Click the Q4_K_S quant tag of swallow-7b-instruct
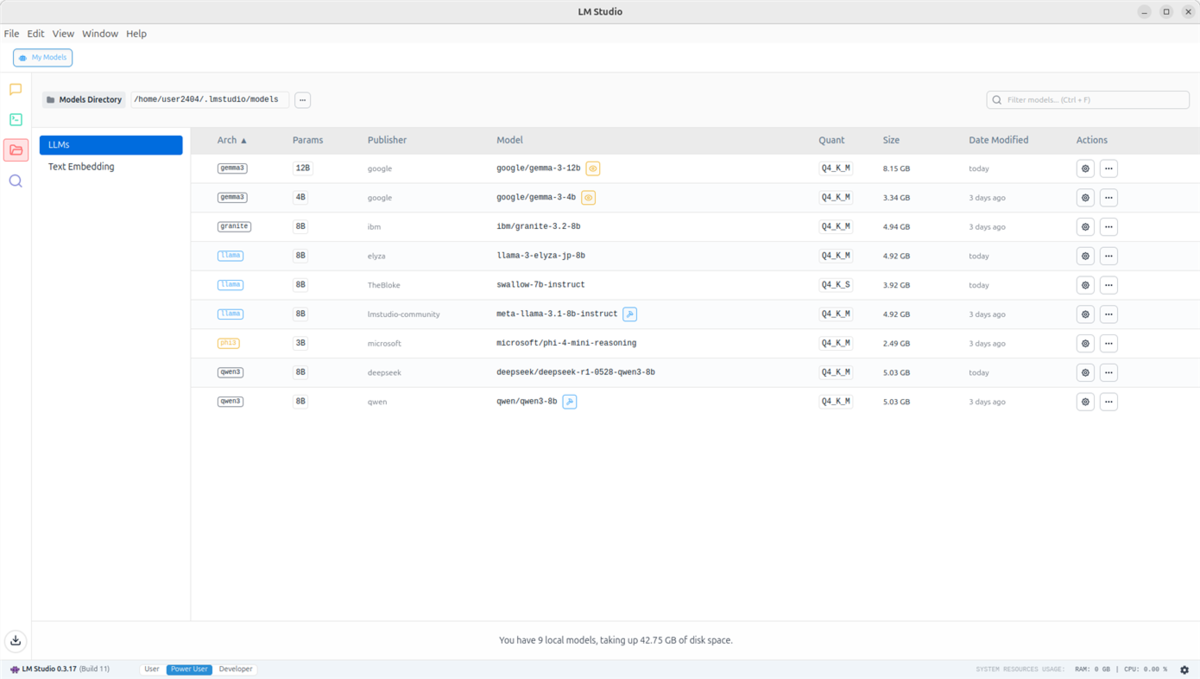This screenshot has height=679, width=1200. pos(836,285)
